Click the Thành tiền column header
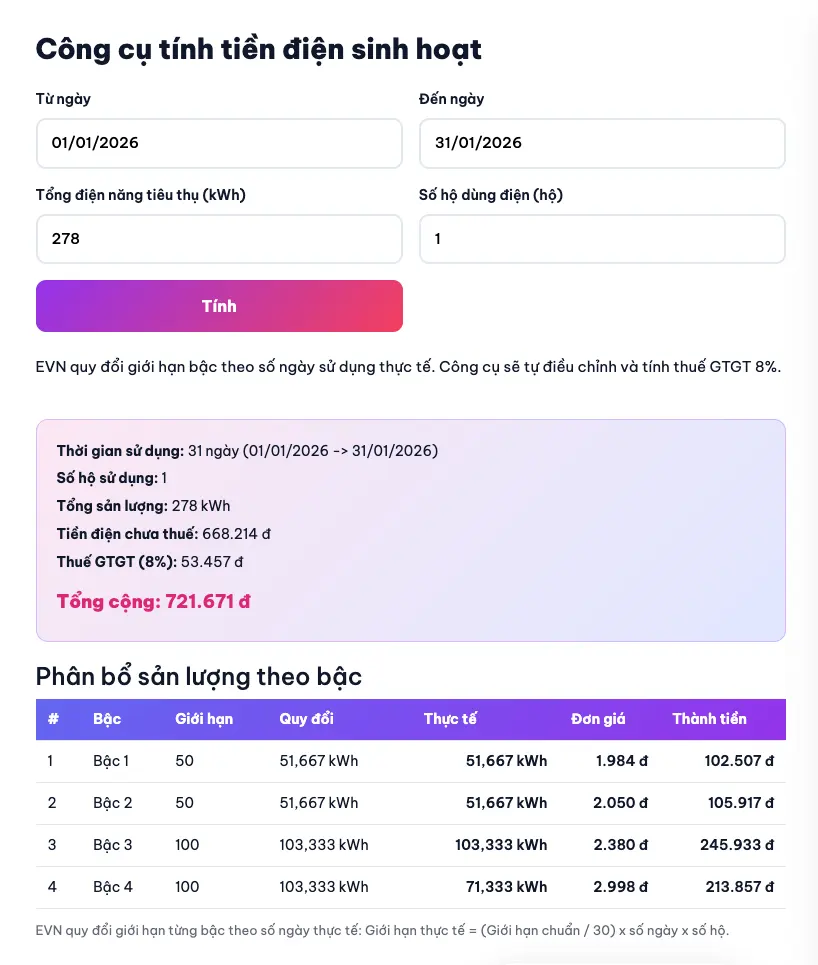818x965 pixels. pos(709,719)
